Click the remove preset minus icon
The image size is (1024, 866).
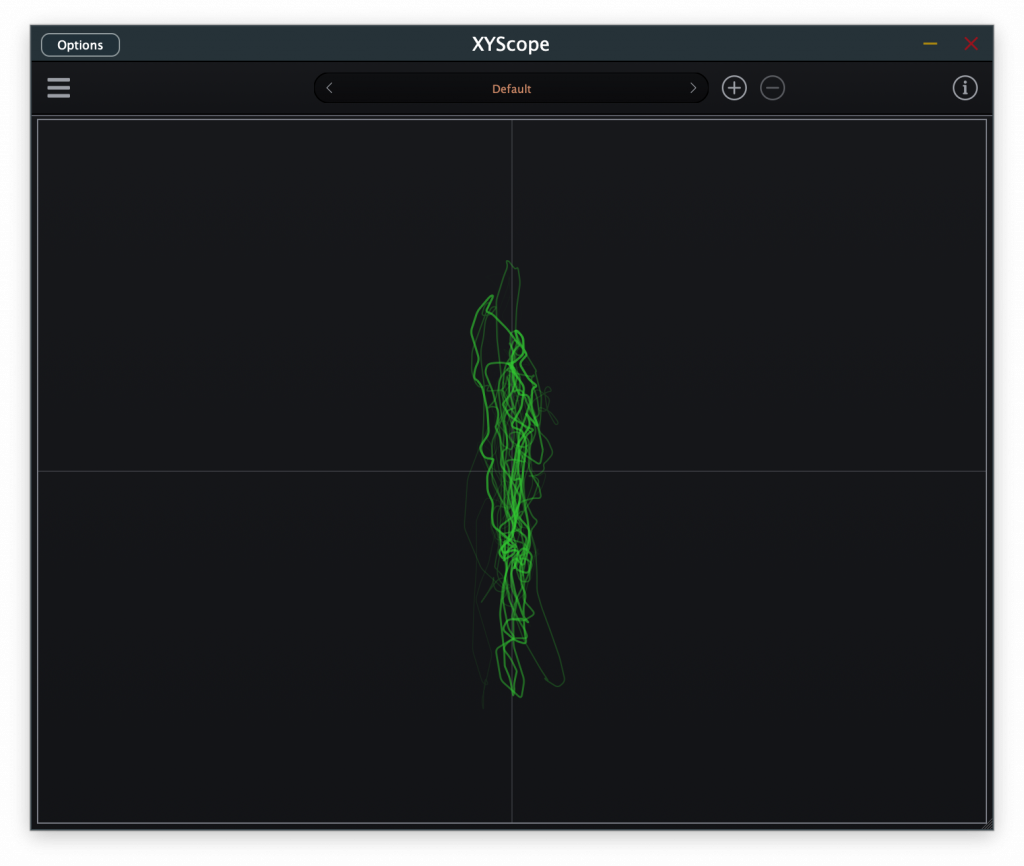point(772,88)
